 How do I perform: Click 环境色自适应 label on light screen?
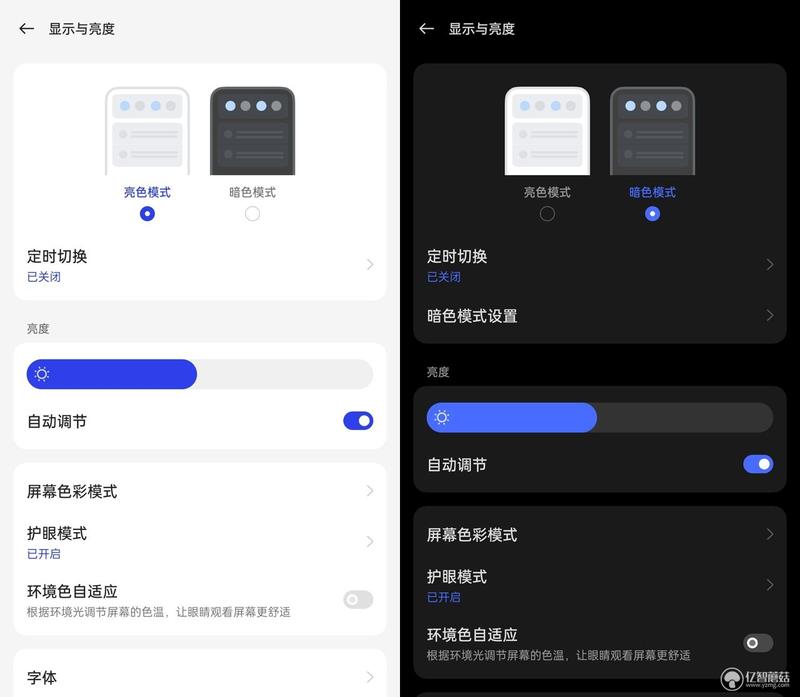point(72,591)
